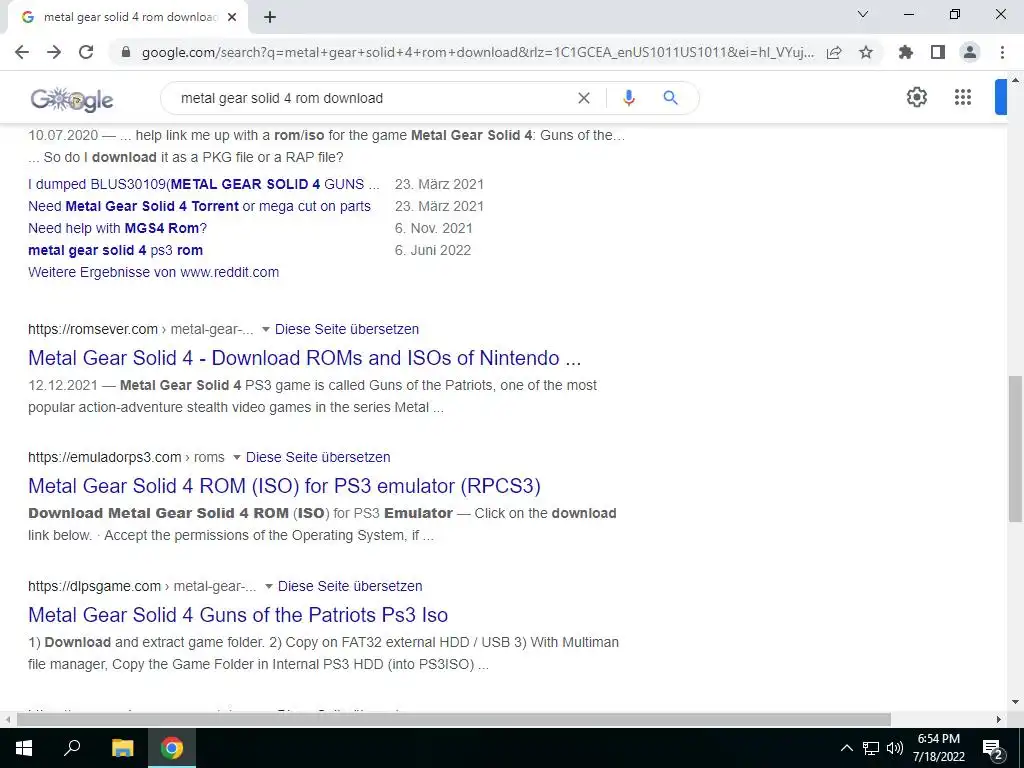The width and height of the screenshot is (1024, 768).
Task: Open the network status tray icon
Action: [871, 748]
